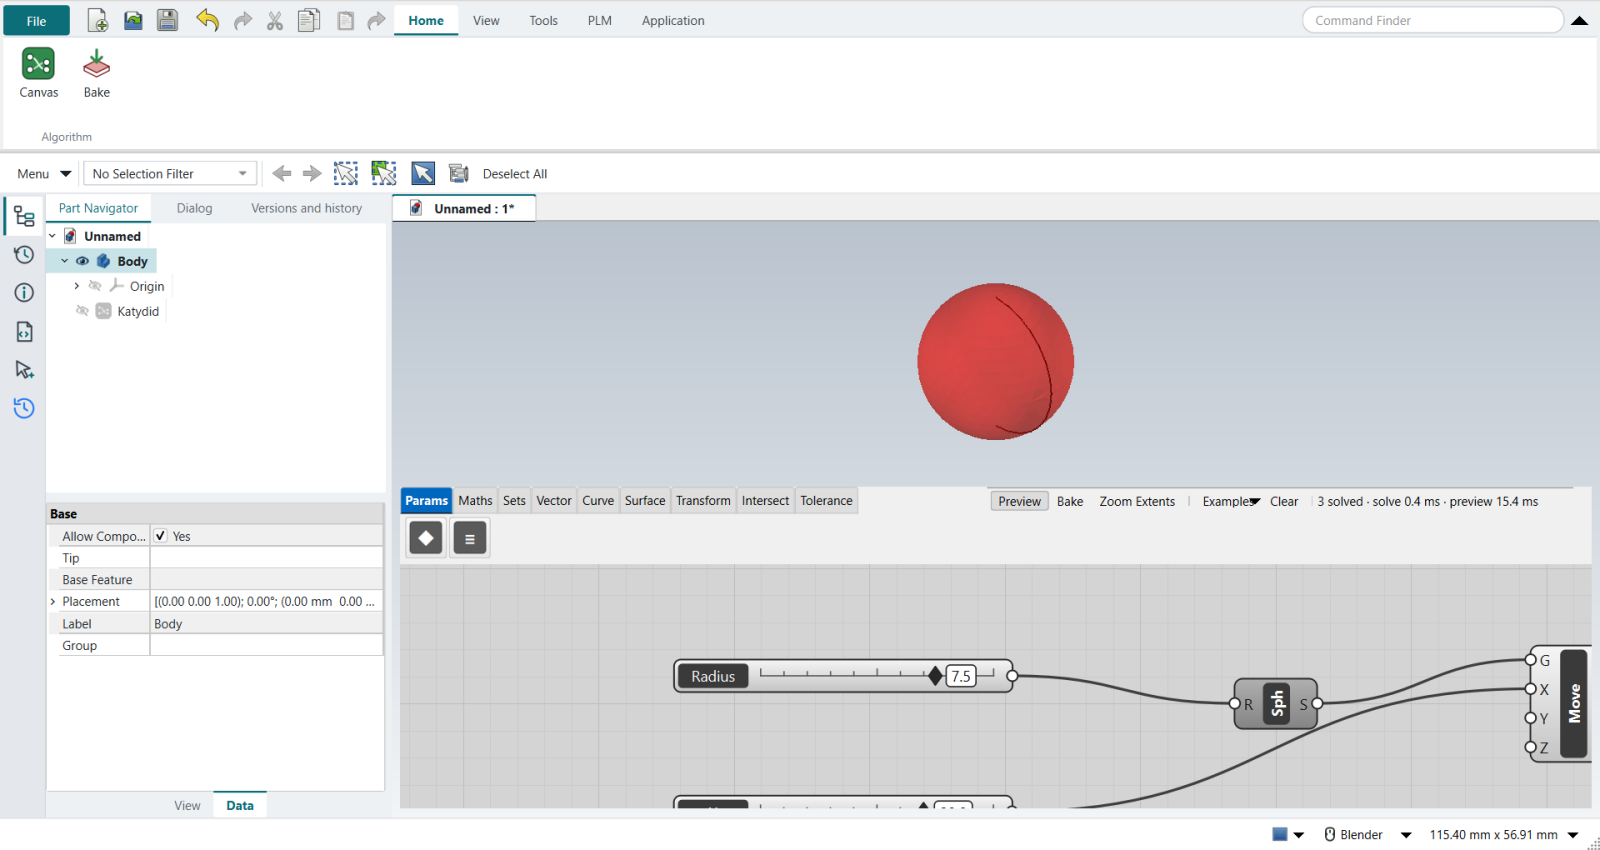
Task: Expand the Origin tree node
Action: click(x=76, y=286)
